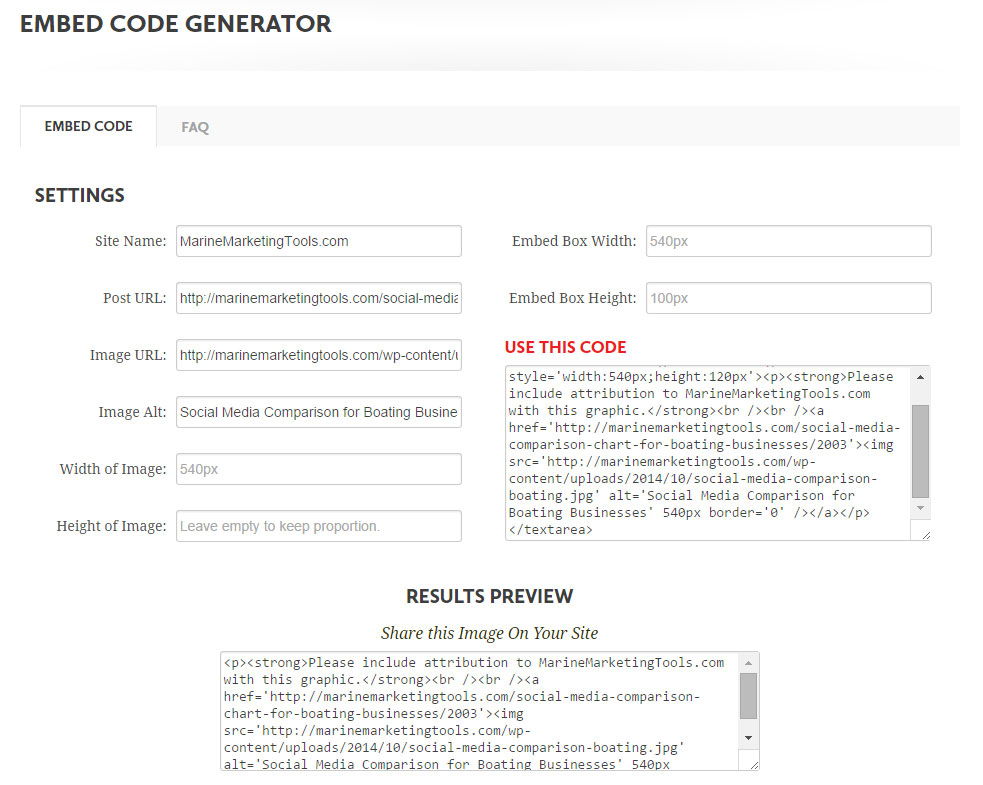This screenshot has width=983, height=785.
Task: Click into the Image URL field
Action: coord(318,355)
